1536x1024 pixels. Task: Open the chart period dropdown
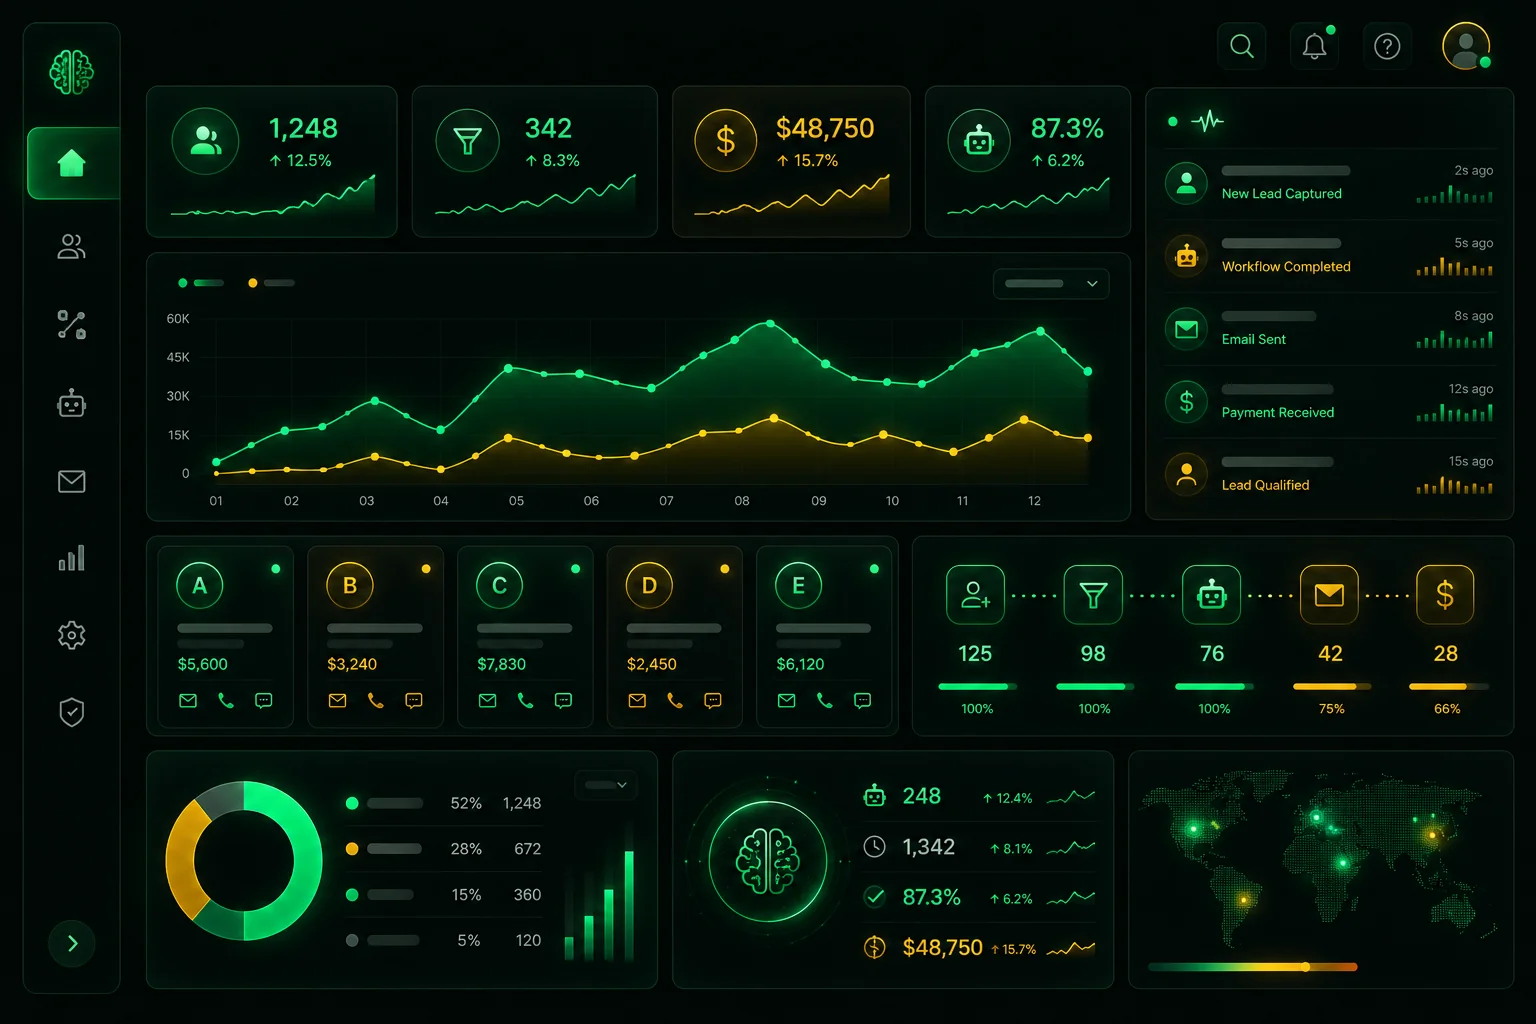1051,283
